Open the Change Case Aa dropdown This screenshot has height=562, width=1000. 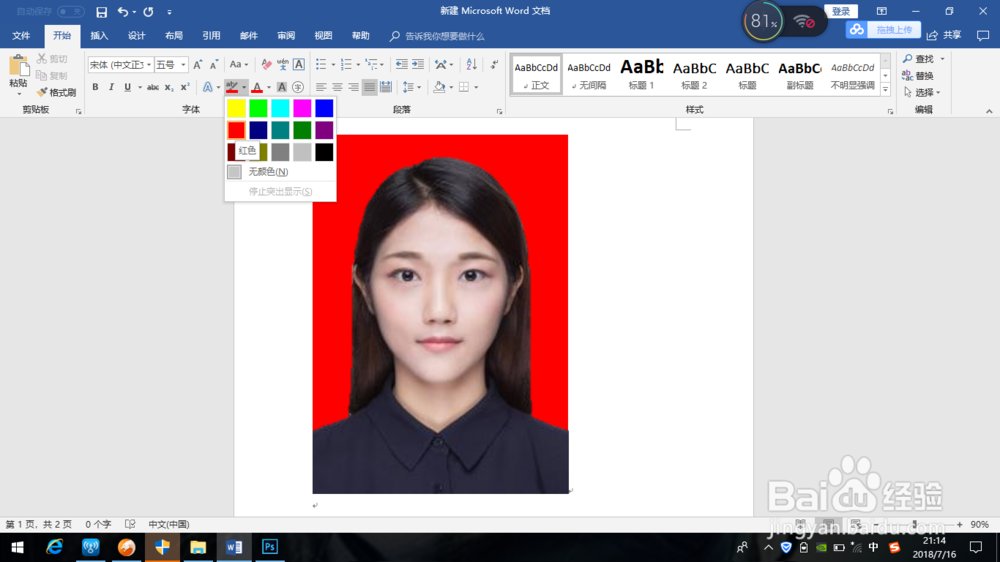[x=239, y=64]
